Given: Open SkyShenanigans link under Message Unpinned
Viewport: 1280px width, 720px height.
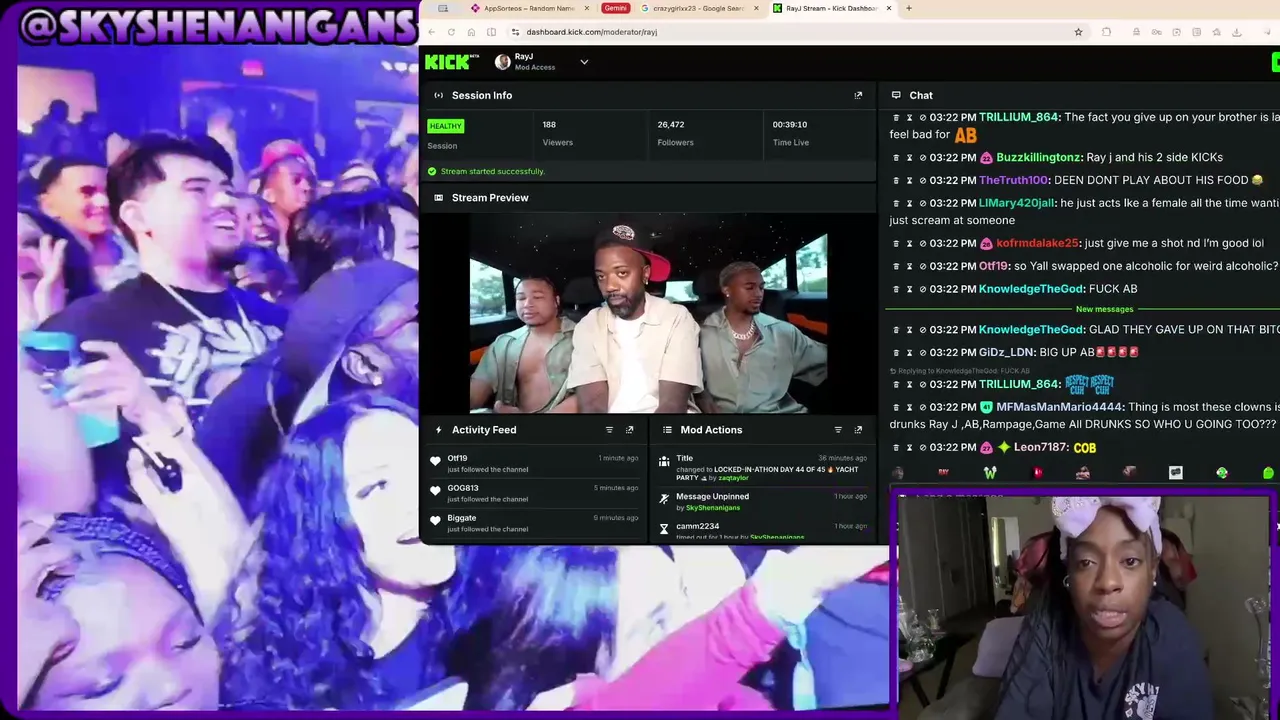Looking at the screenshot, I should coord(713,508).
